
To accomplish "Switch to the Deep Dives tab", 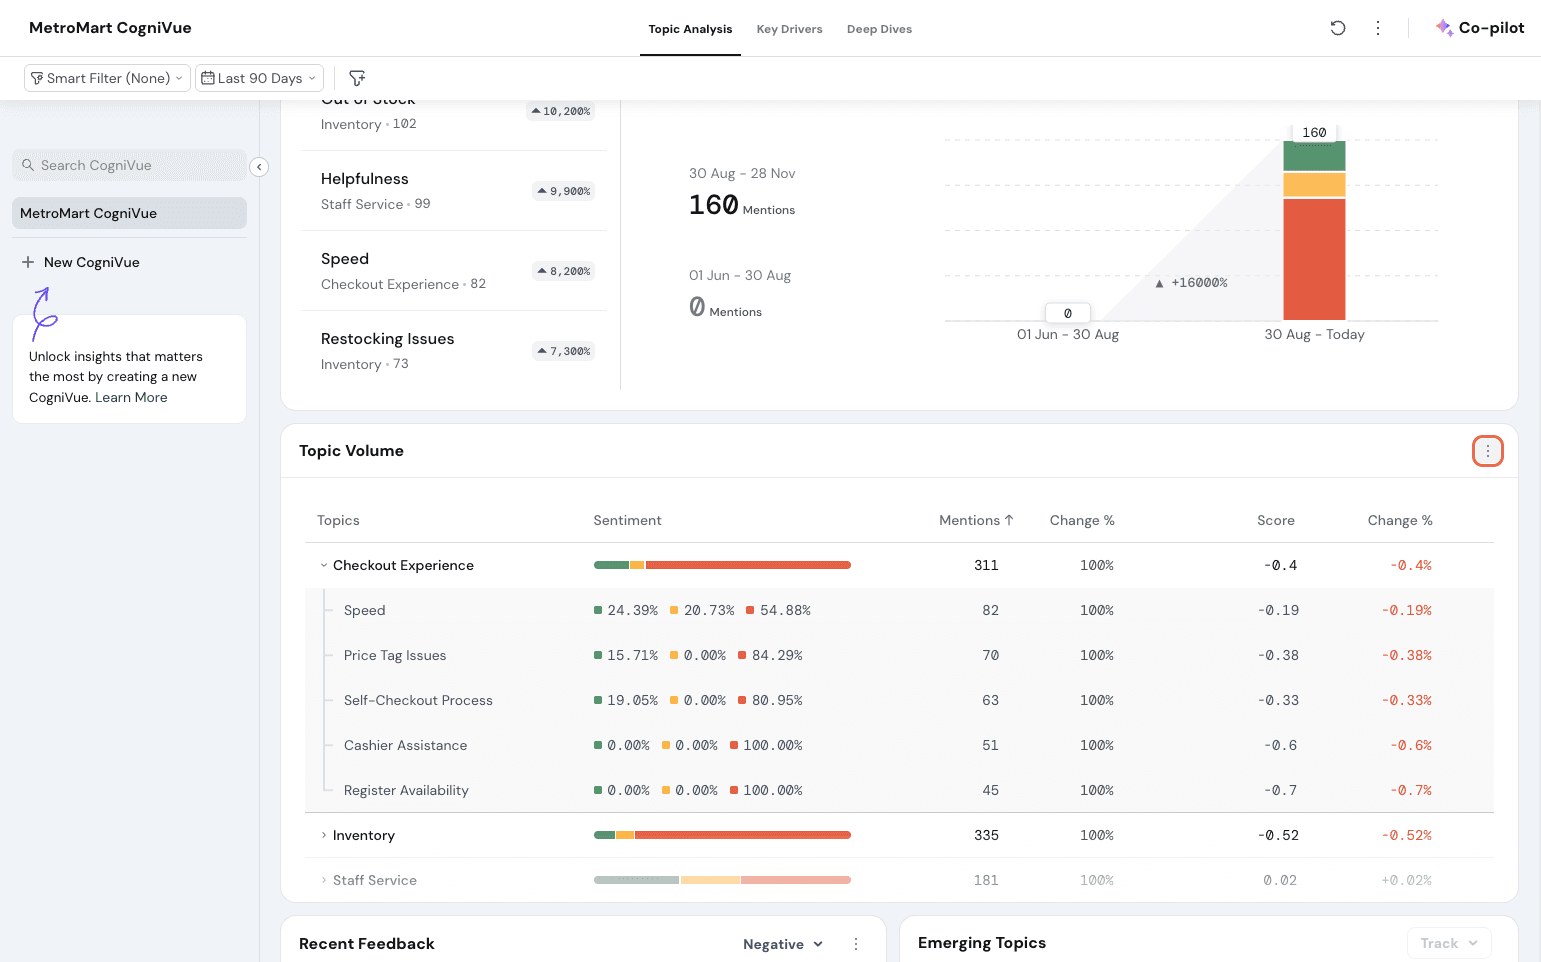I will point(879,29).
